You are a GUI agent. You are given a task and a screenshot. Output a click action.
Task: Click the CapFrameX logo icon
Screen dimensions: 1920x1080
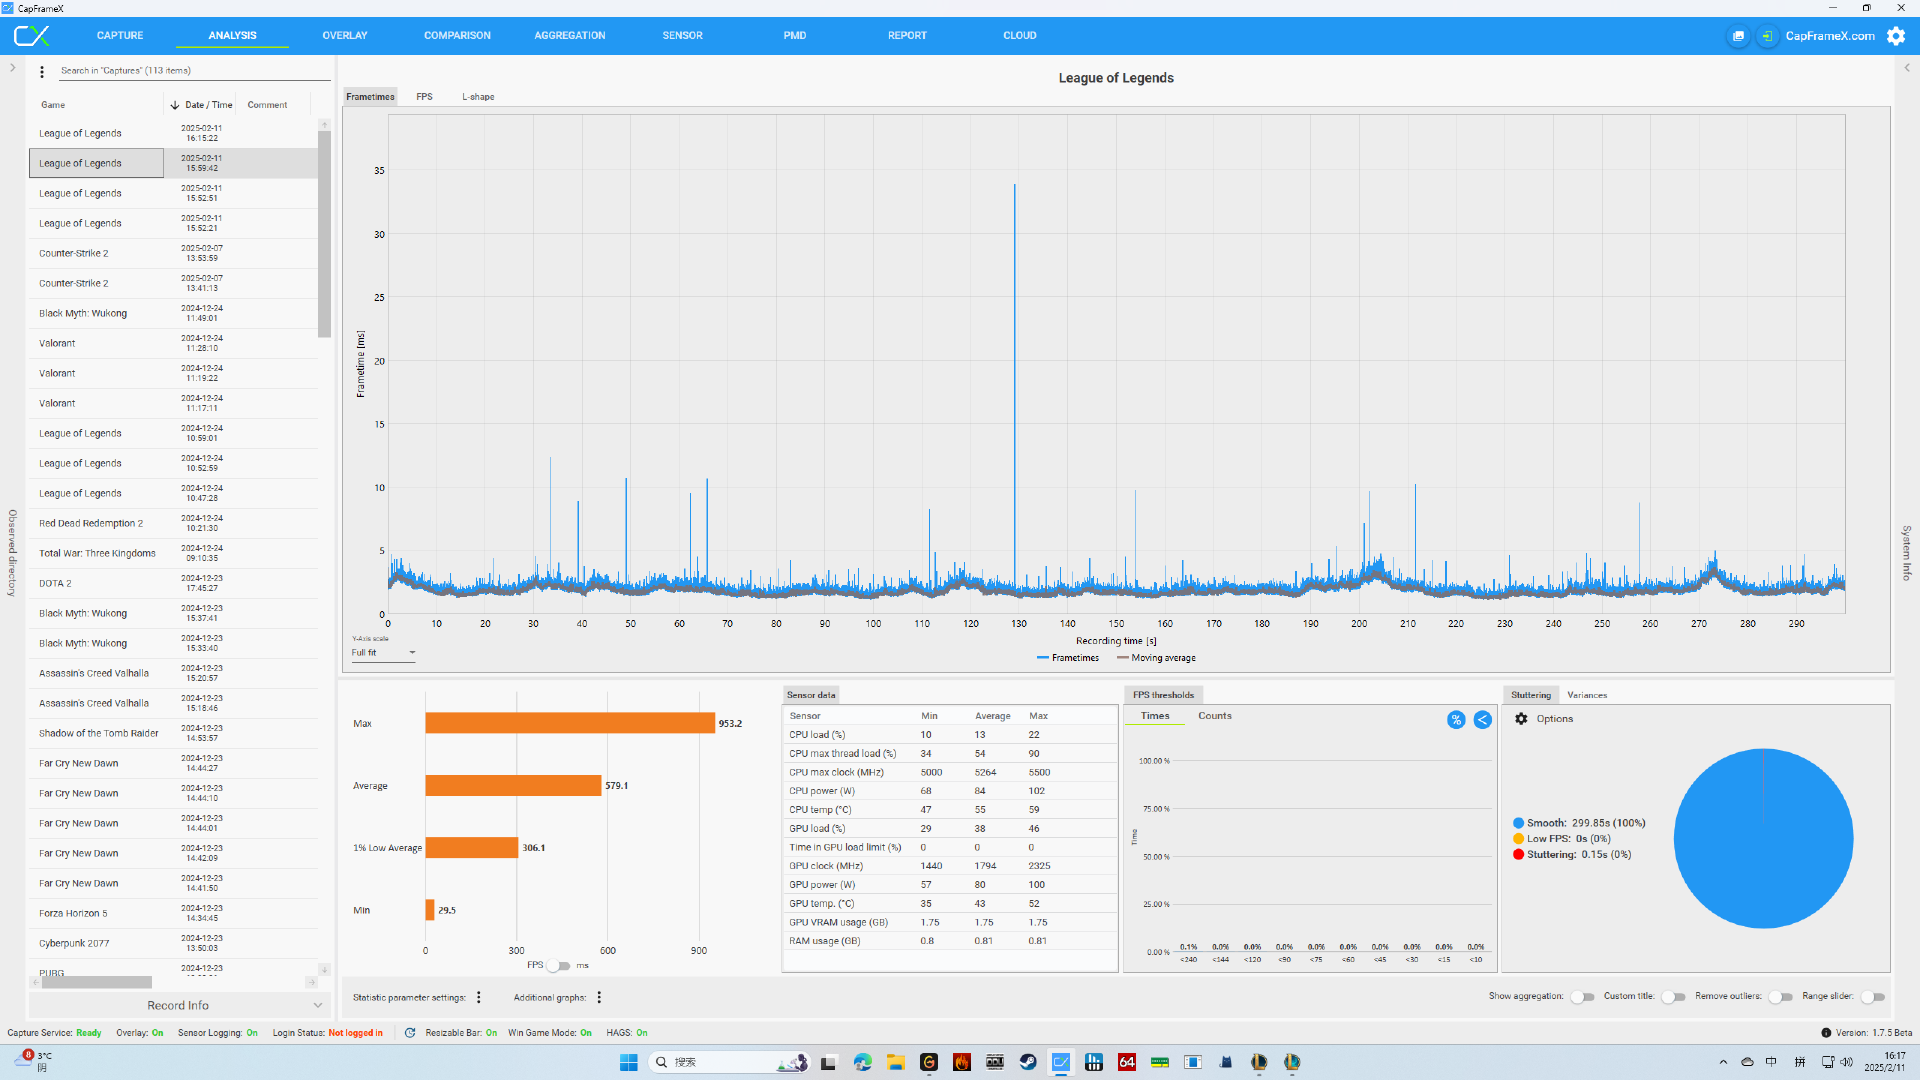31,36
